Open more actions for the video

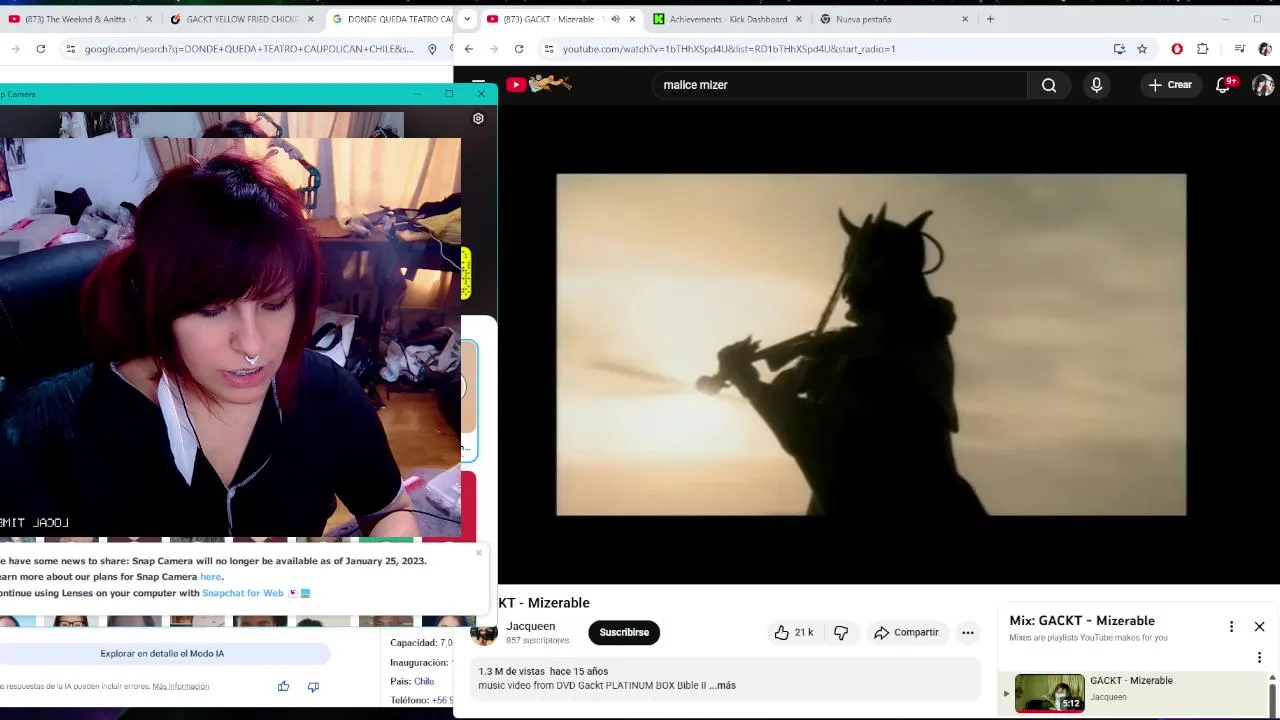click(x=967, y=632)
